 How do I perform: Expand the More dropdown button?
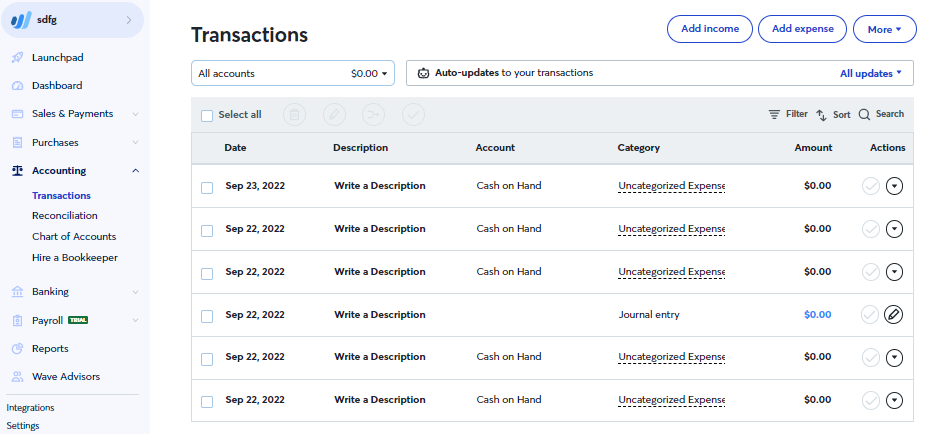(x=884, y=29)
